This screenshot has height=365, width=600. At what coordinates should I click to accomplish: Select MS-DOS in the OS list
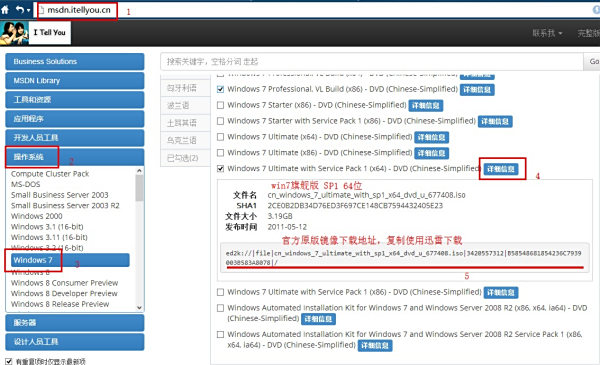25,184
